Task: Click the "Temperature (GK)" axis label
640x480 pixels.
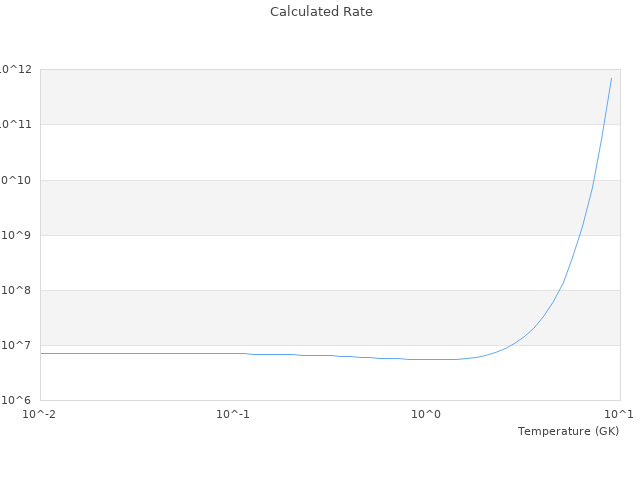Action: pos(568,431)
